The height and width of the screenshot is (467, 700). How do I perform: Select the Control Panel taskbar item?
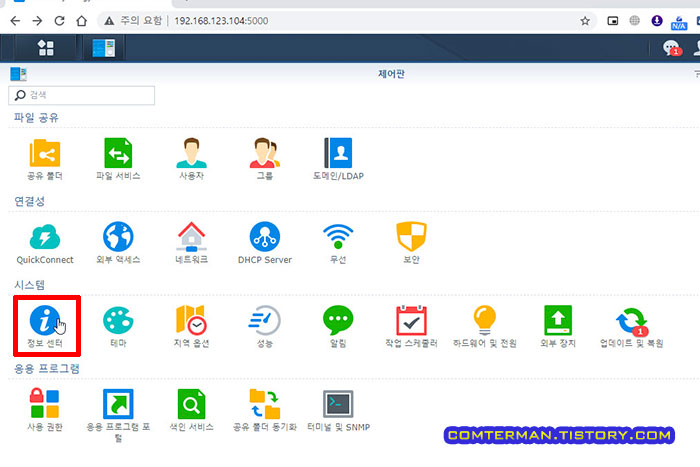coord(104,47)
